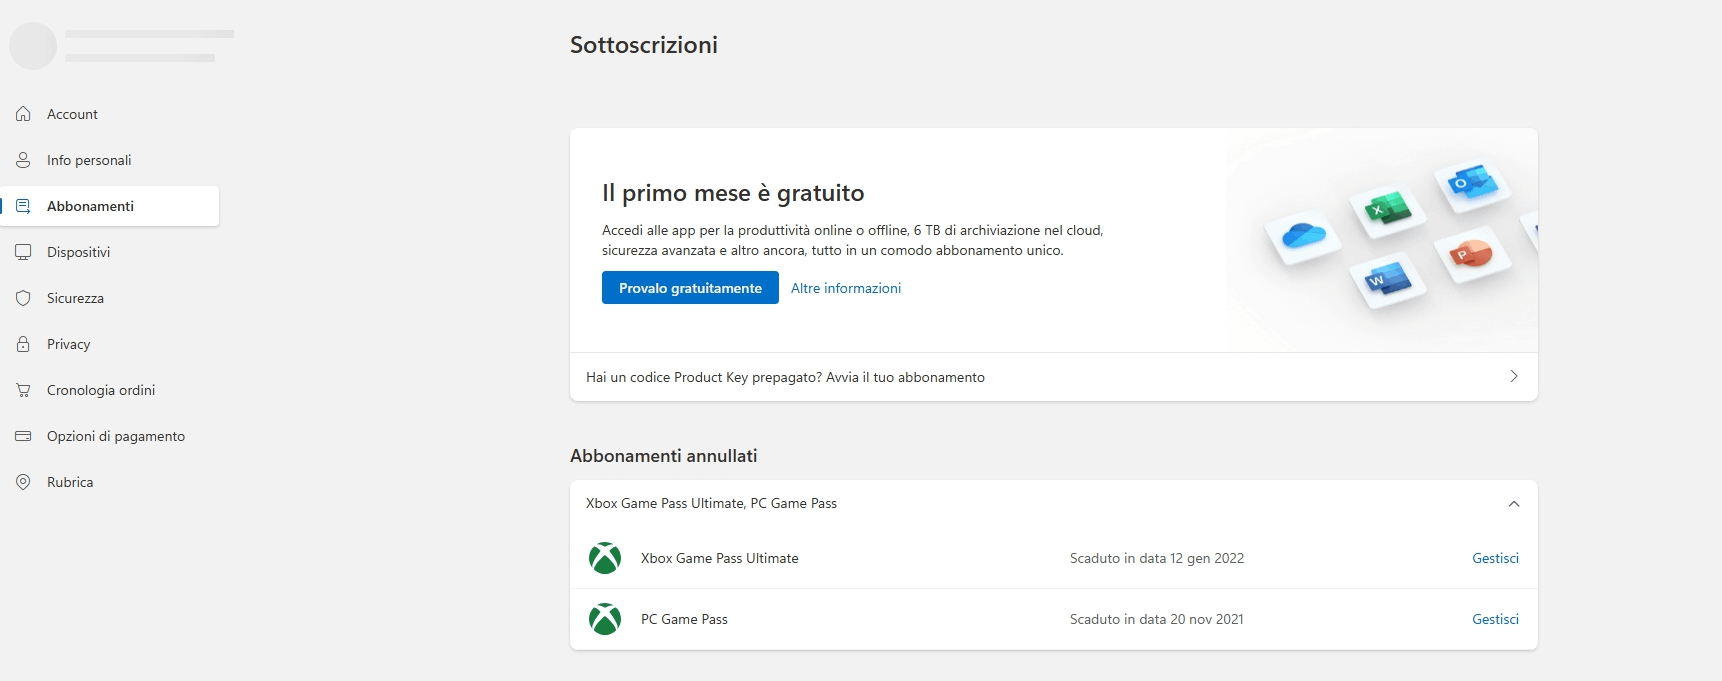Click the Xbox logo beside PC Game Pass
Image resolution: width=1722 pixels, height=681 pixels.
(605, 619)
